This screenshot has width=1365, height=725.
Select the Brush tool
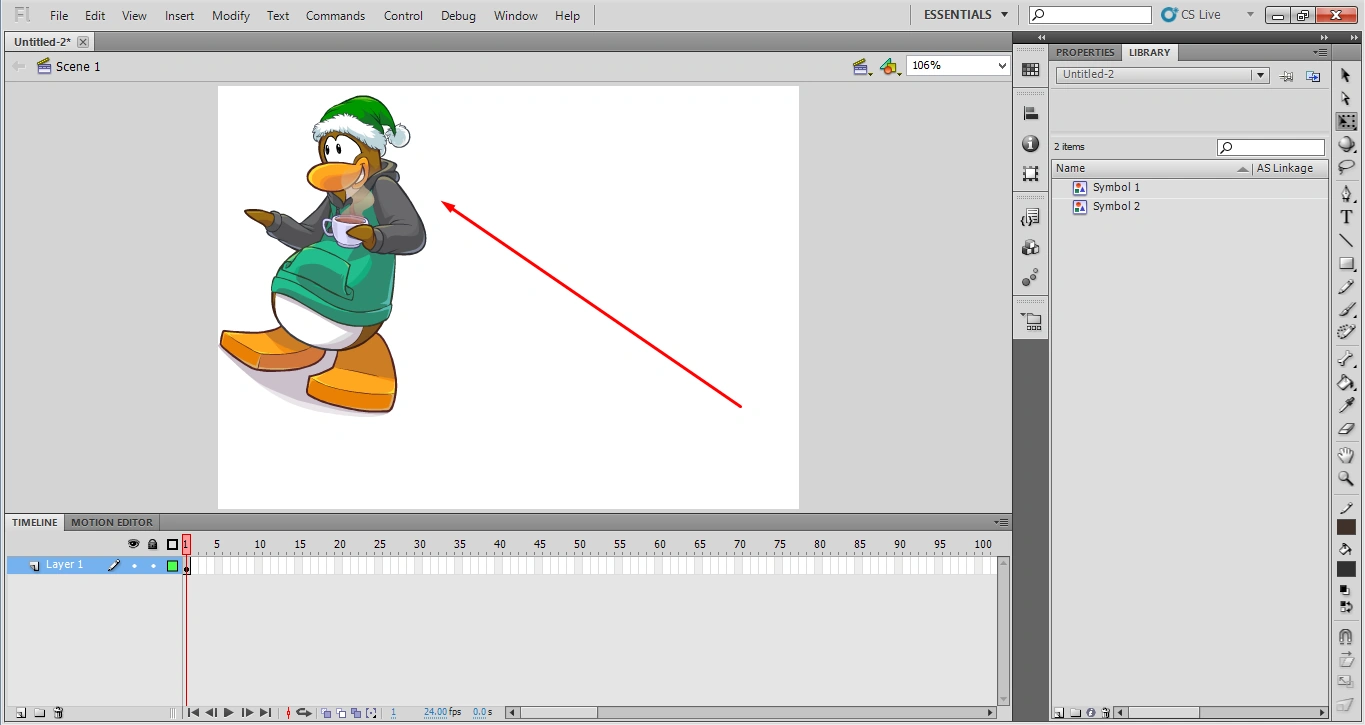click(1346, 310)
